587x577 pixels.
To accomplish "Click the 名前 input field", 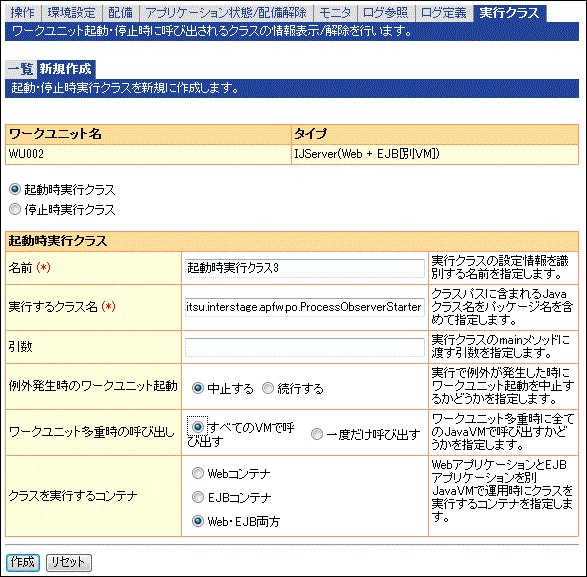I will coord(305,268).
